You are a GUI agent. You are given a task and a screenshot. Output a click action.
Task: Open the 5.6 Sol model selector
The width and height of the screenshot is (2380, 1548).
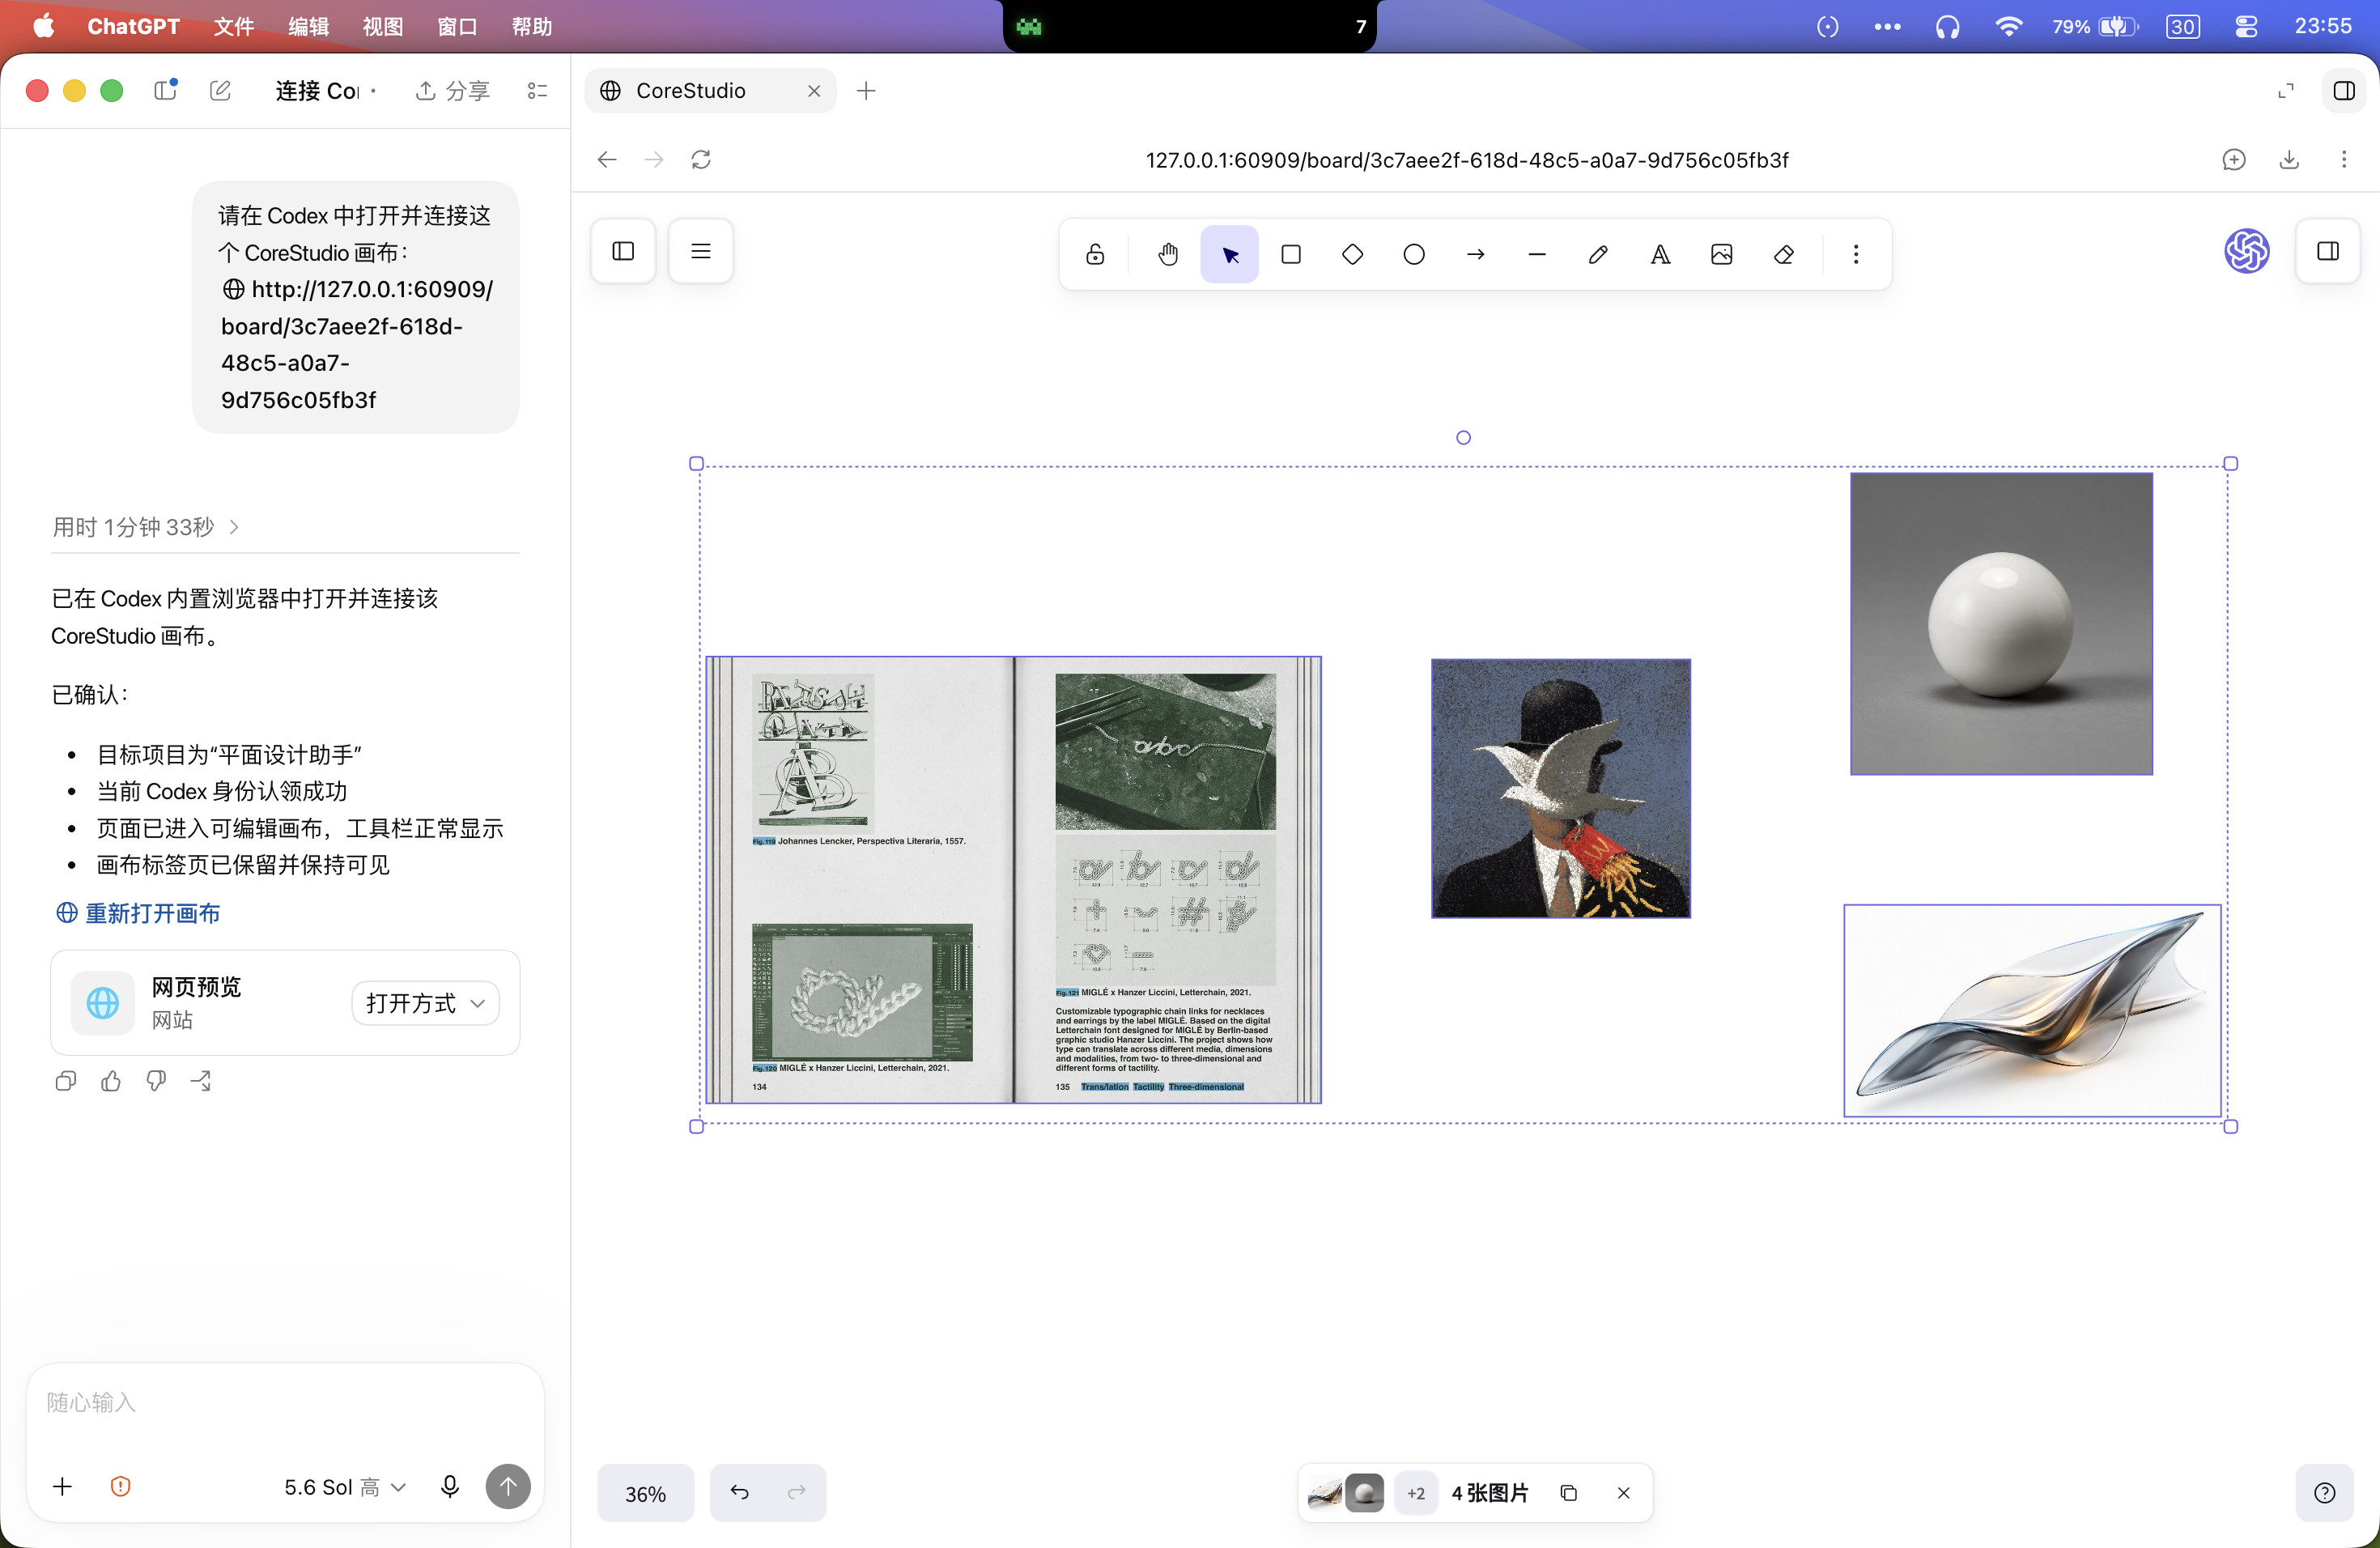(x=344, y=1487)
